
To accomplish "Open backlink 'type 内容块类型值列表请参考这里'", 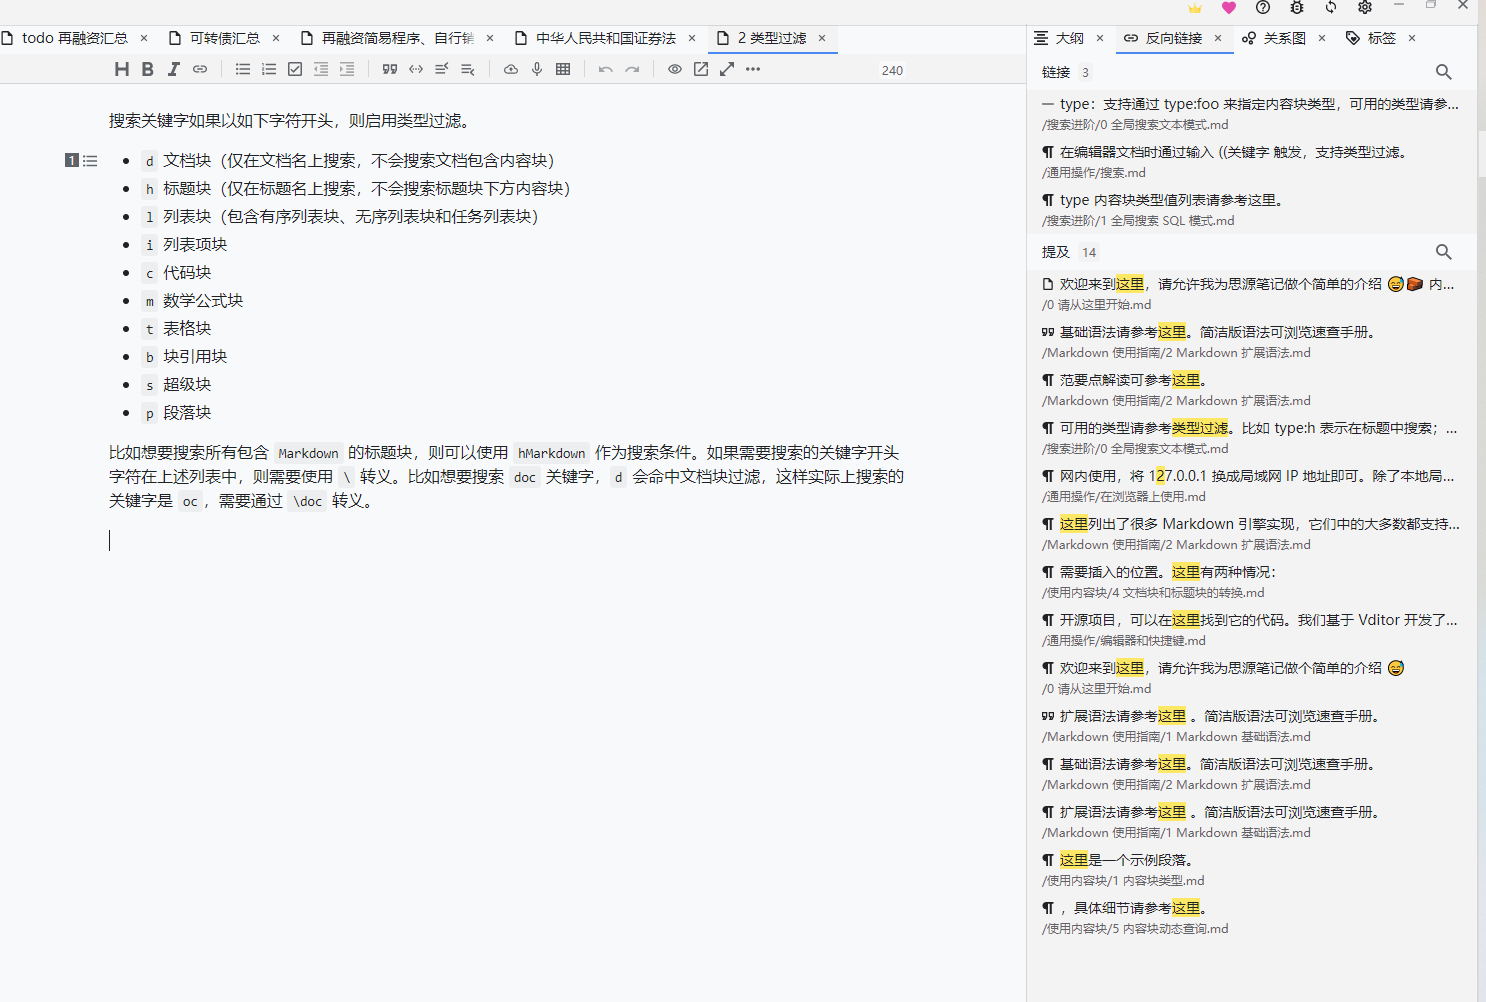I will point(1251,209).
